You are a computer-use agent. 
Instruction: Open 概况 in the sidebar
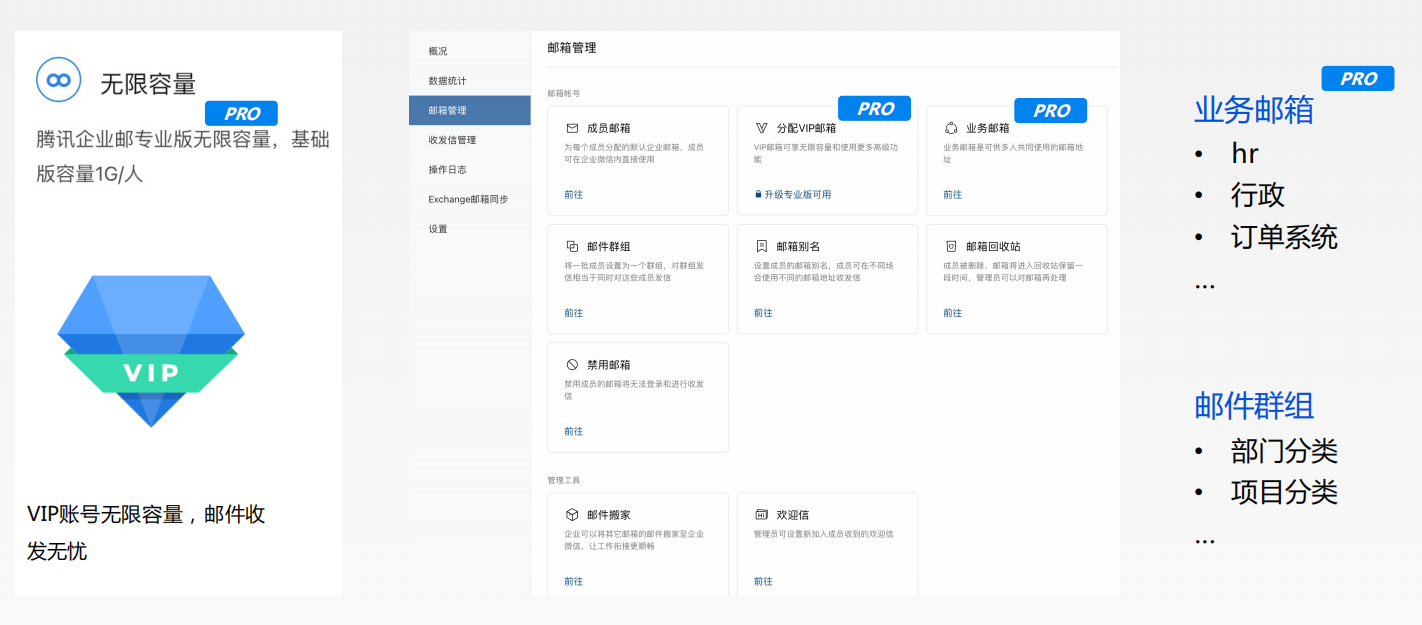pos(438,51)
